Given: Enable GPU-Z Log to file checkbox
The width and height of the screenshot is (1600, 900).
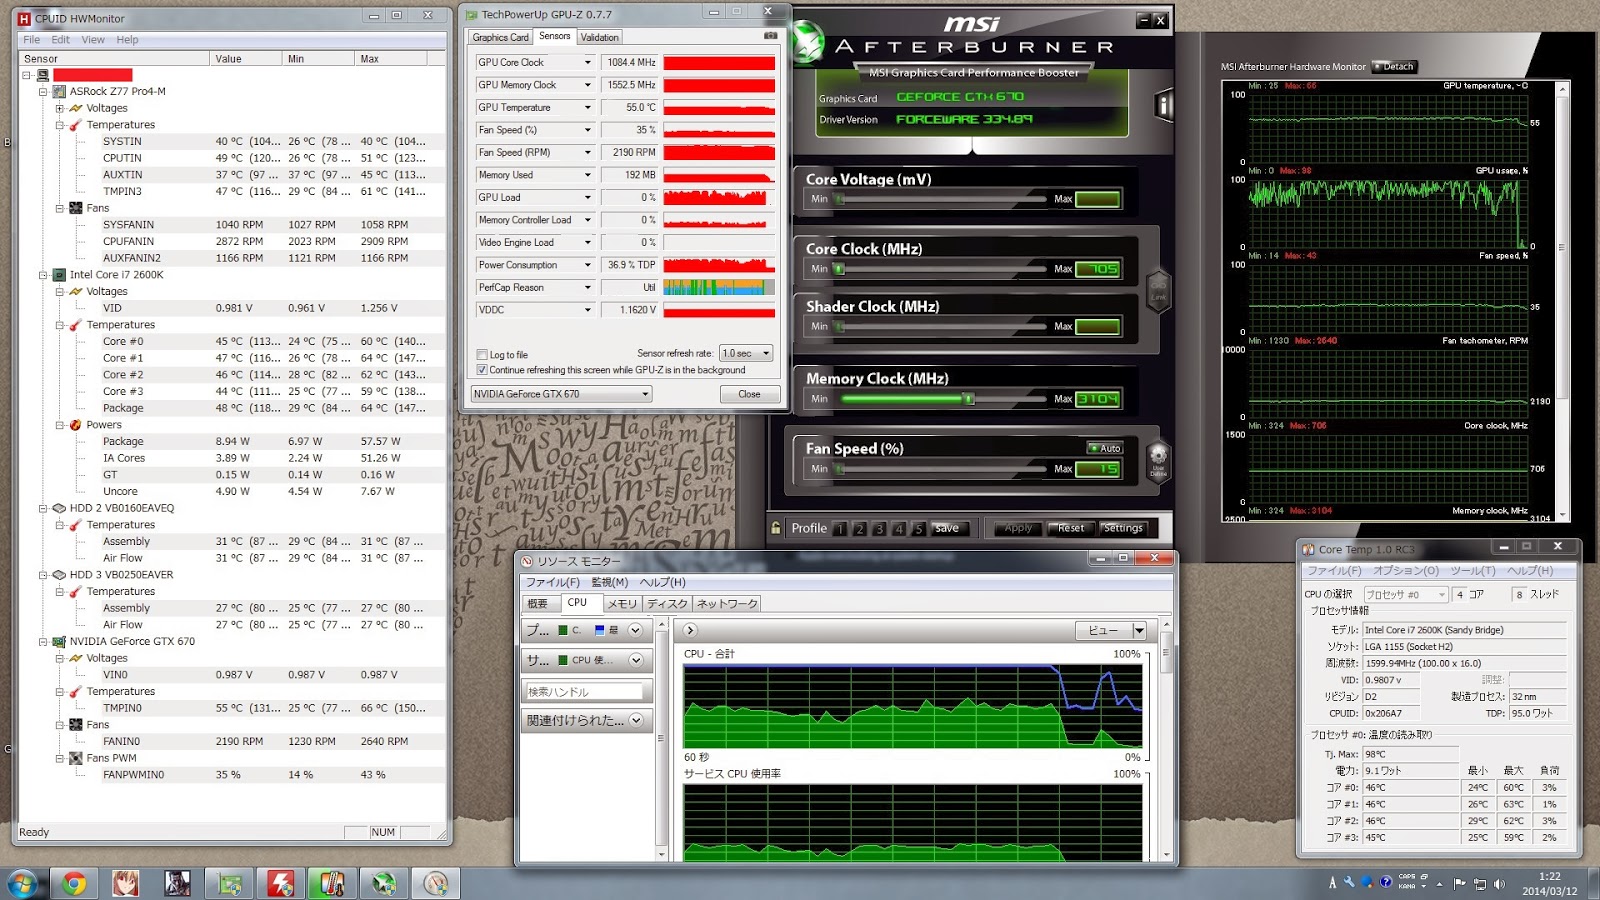Looking at the screenshot, I should tap(482, 355).
